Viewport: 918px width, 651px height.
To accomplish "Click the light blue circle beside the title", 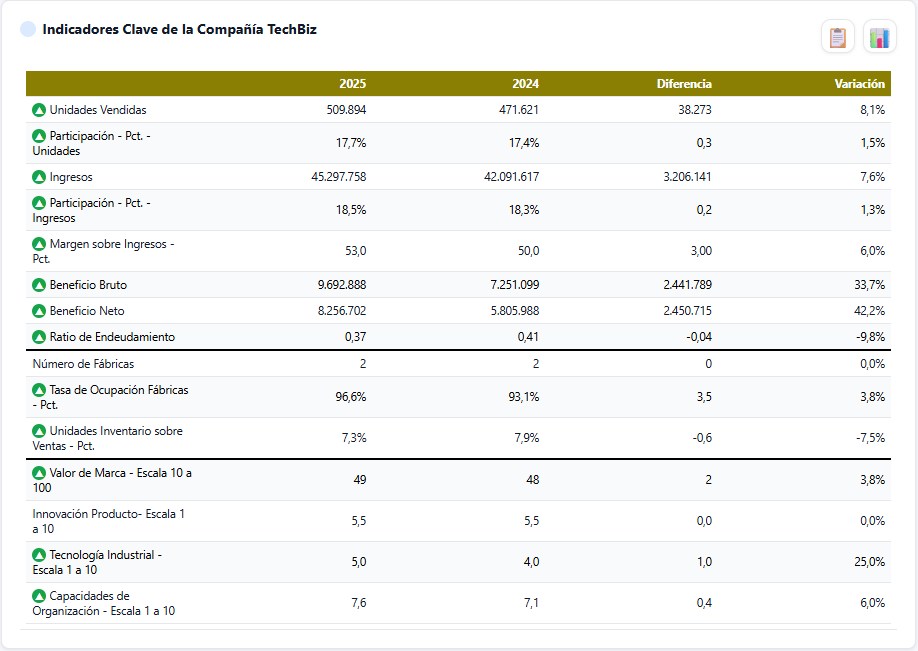I will [28, 29].
